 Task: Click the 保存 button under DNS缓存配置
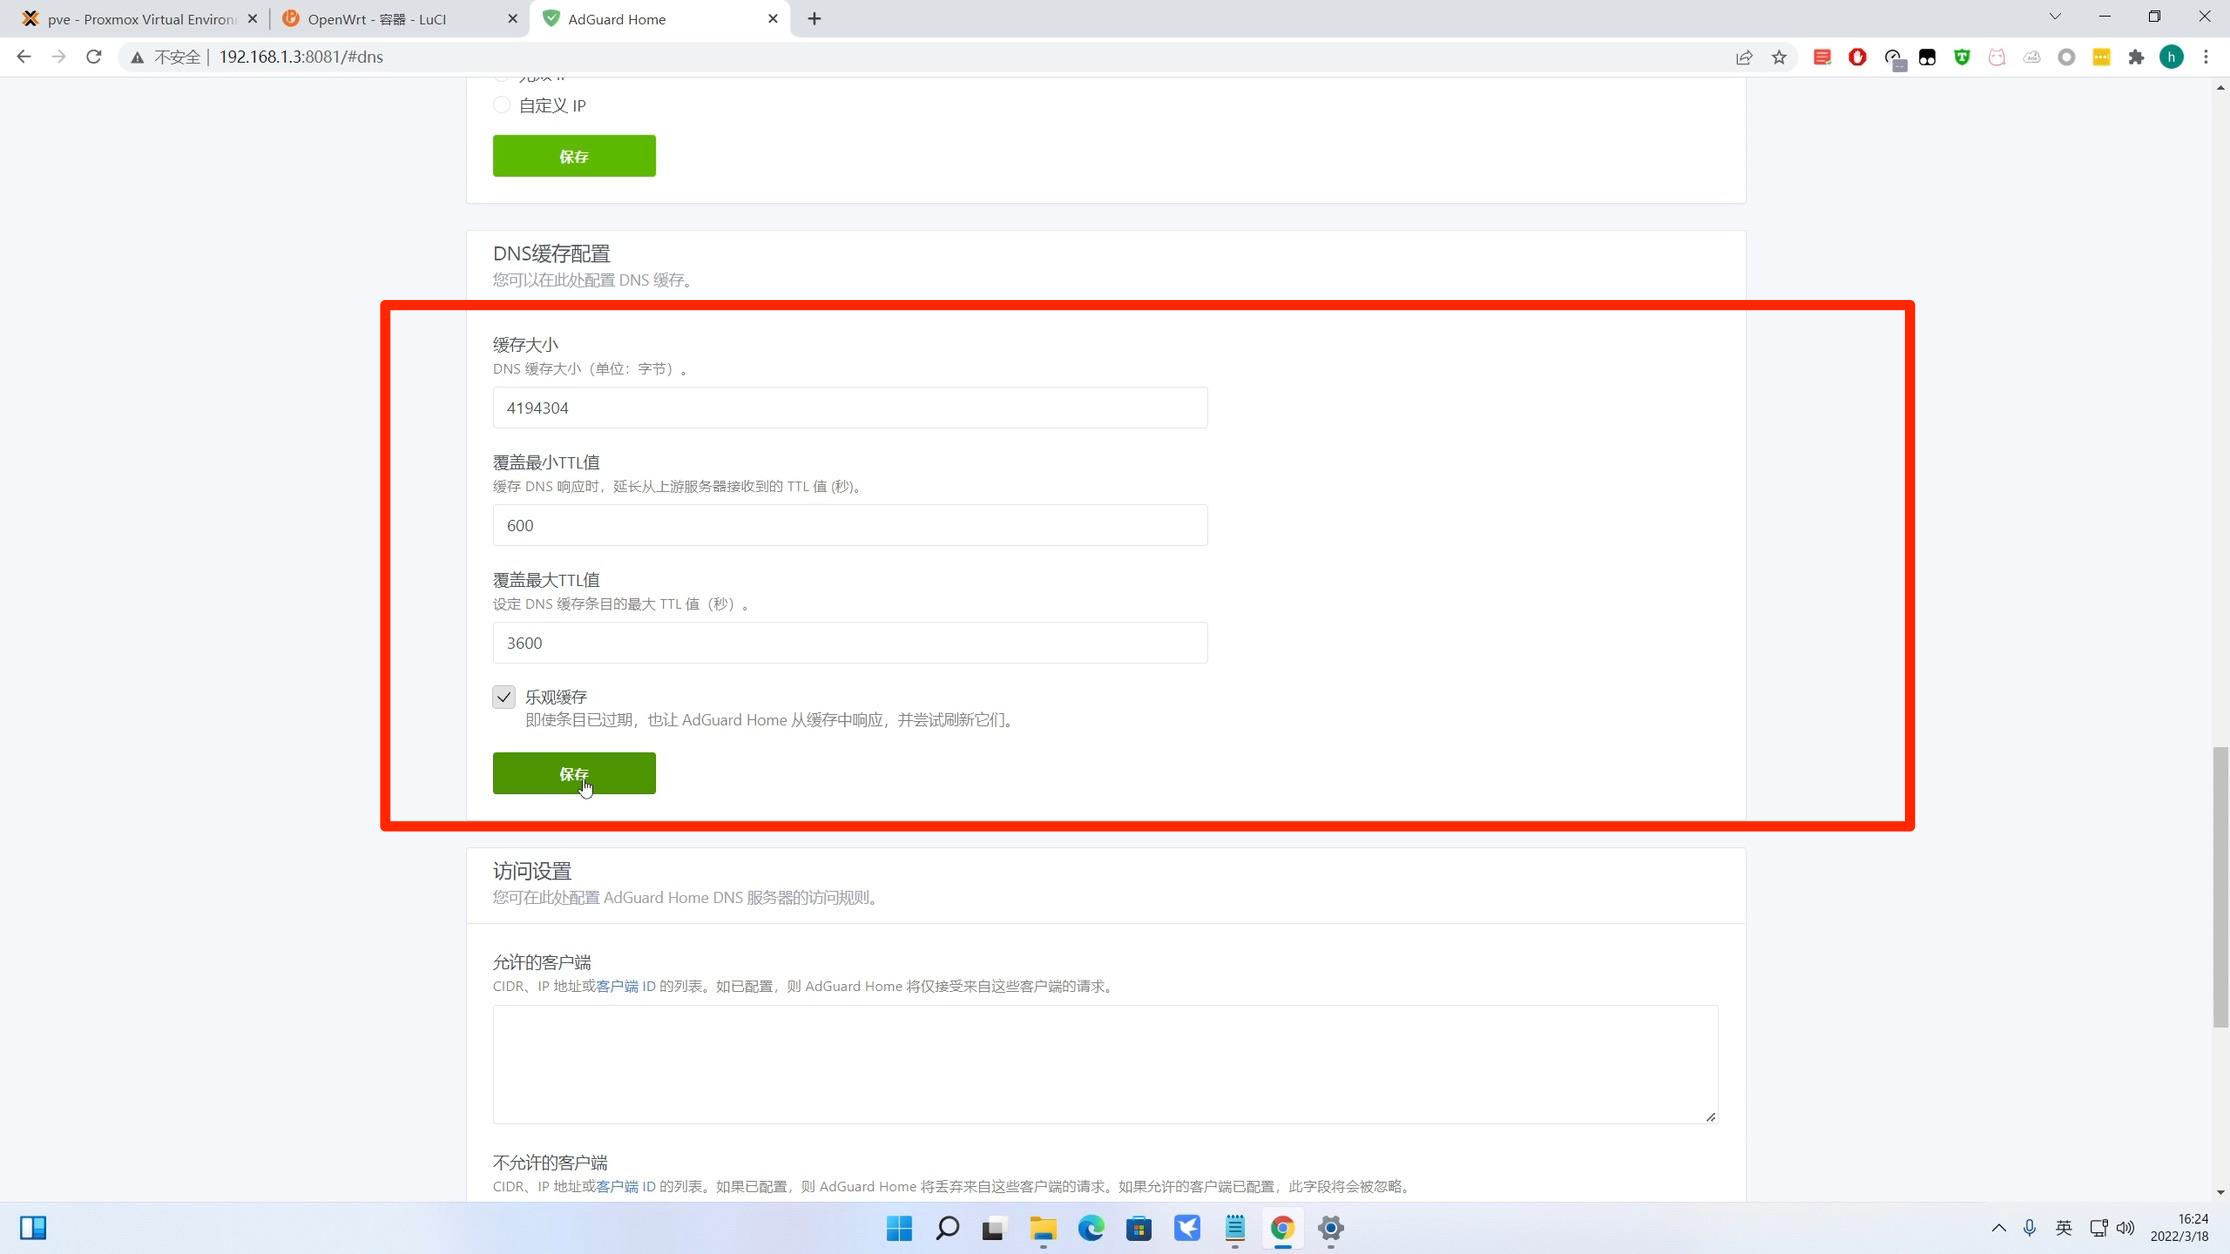click(573, 773)
